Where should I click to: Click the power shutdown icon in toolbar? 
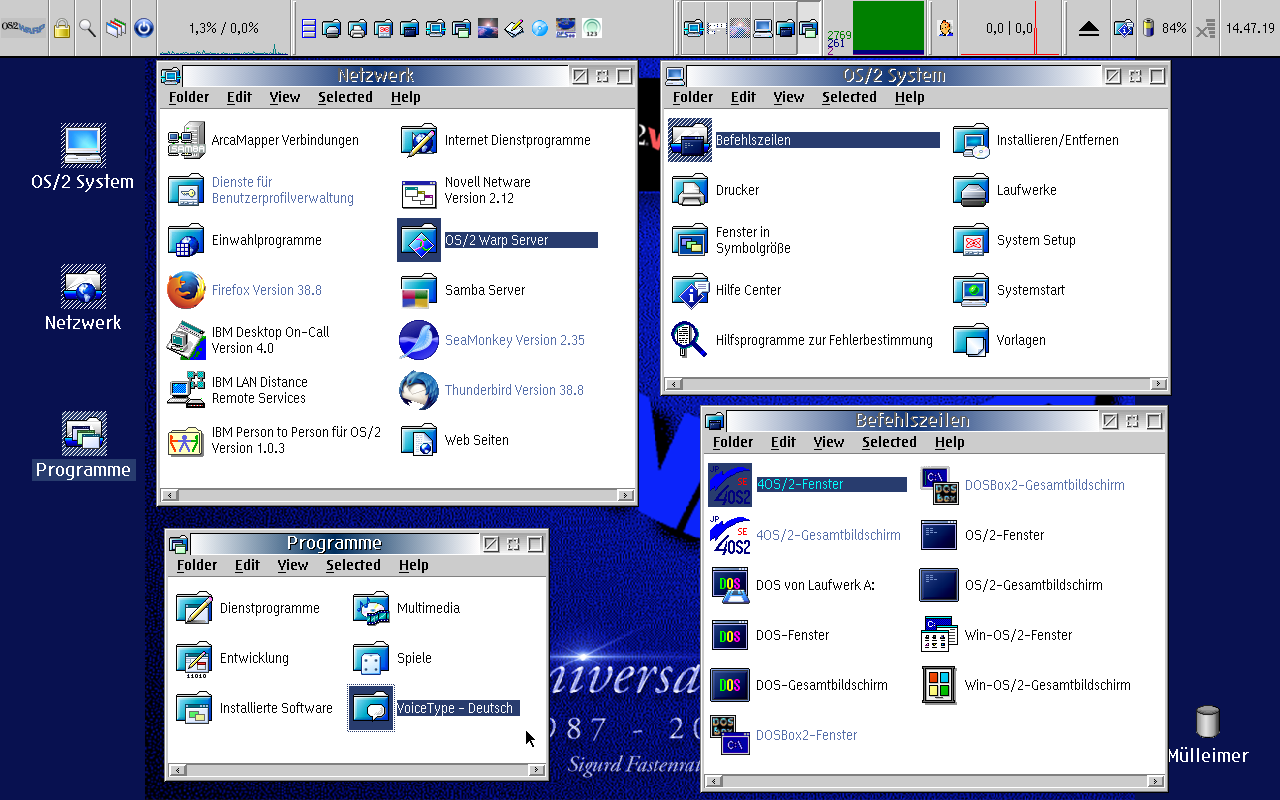143,28
